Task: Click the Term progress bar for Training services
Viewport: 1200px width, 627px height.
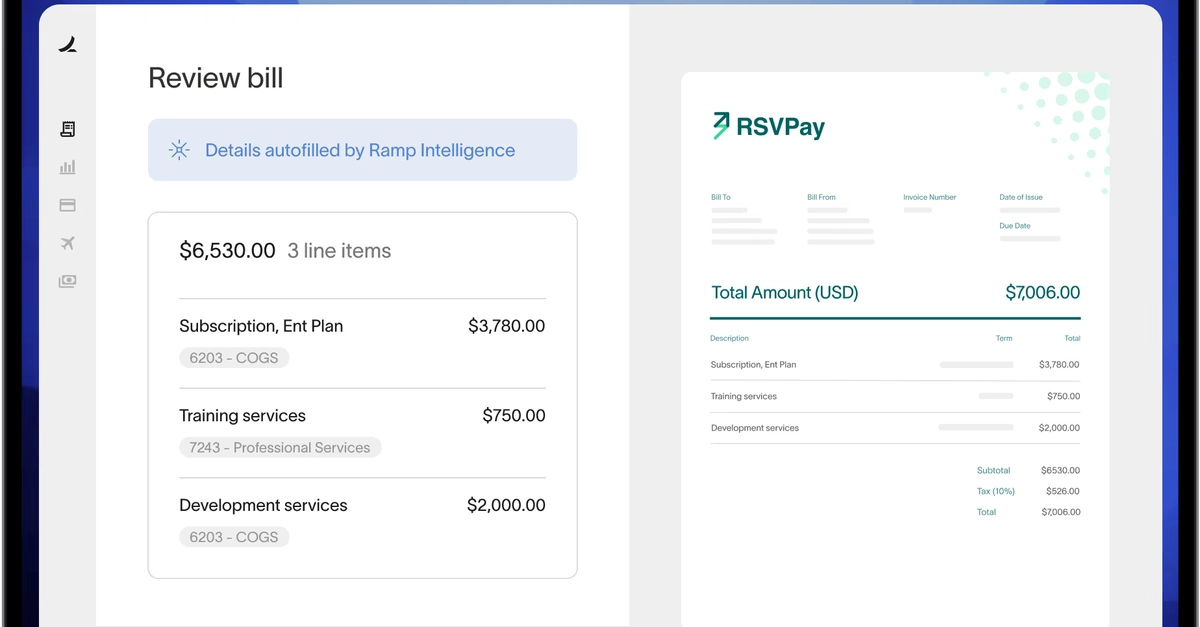Action: [995, 396]
